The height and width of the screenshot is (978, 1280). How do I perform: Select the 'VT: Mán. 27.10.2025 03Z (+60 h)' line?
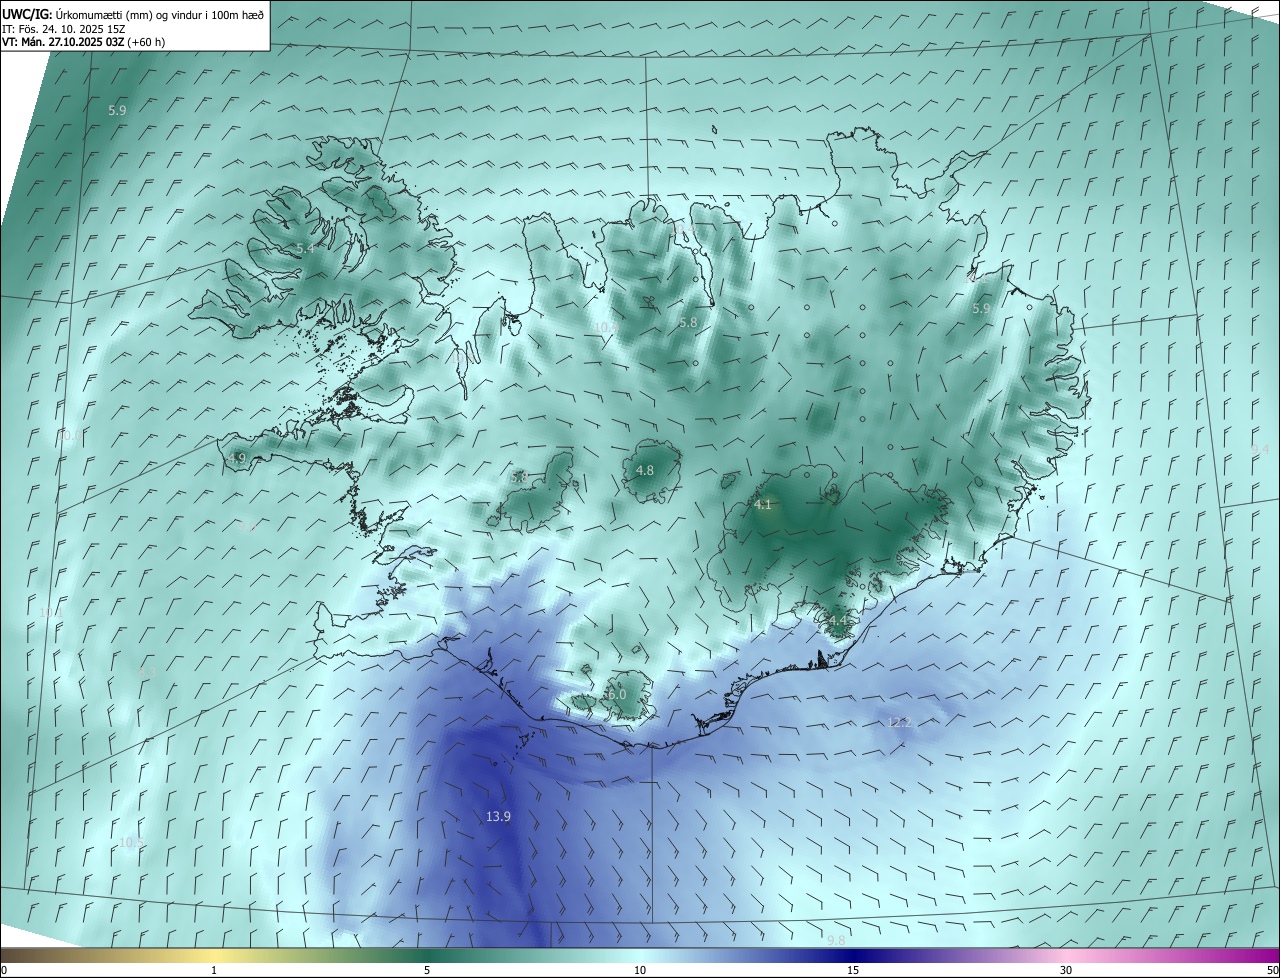click(84, 43)
